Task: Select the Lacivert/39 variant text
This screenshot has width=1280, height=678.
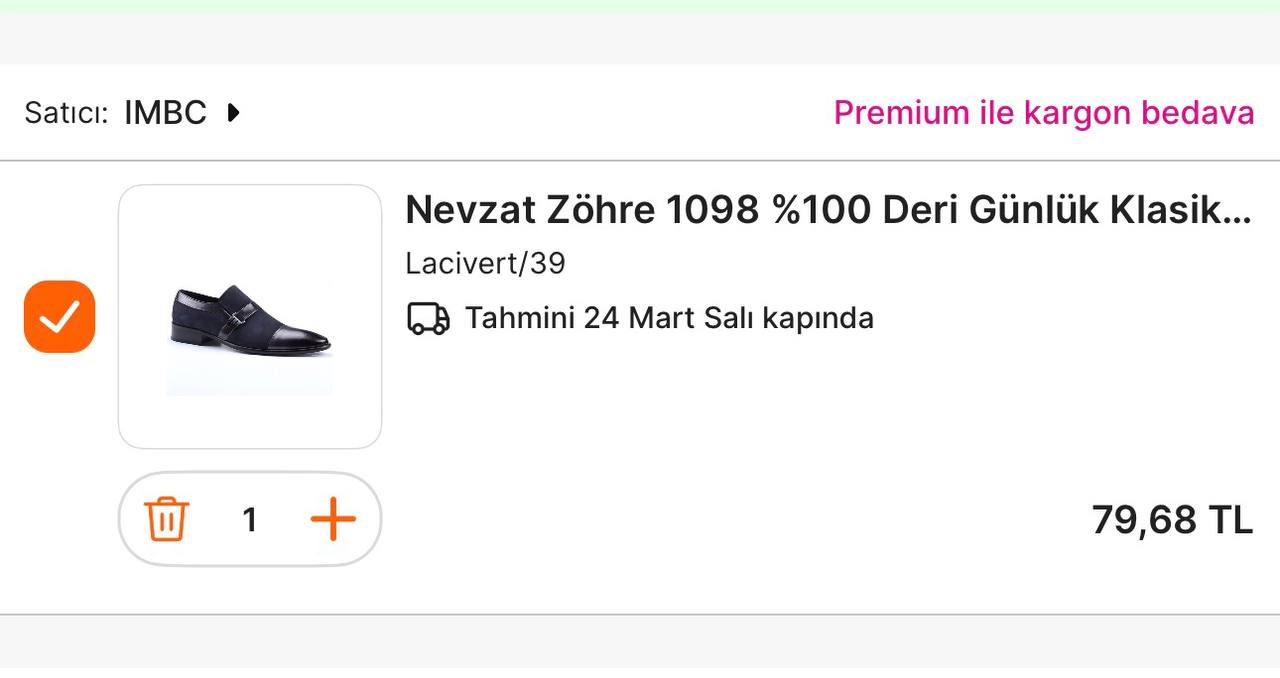Action: tap(485, 264)
